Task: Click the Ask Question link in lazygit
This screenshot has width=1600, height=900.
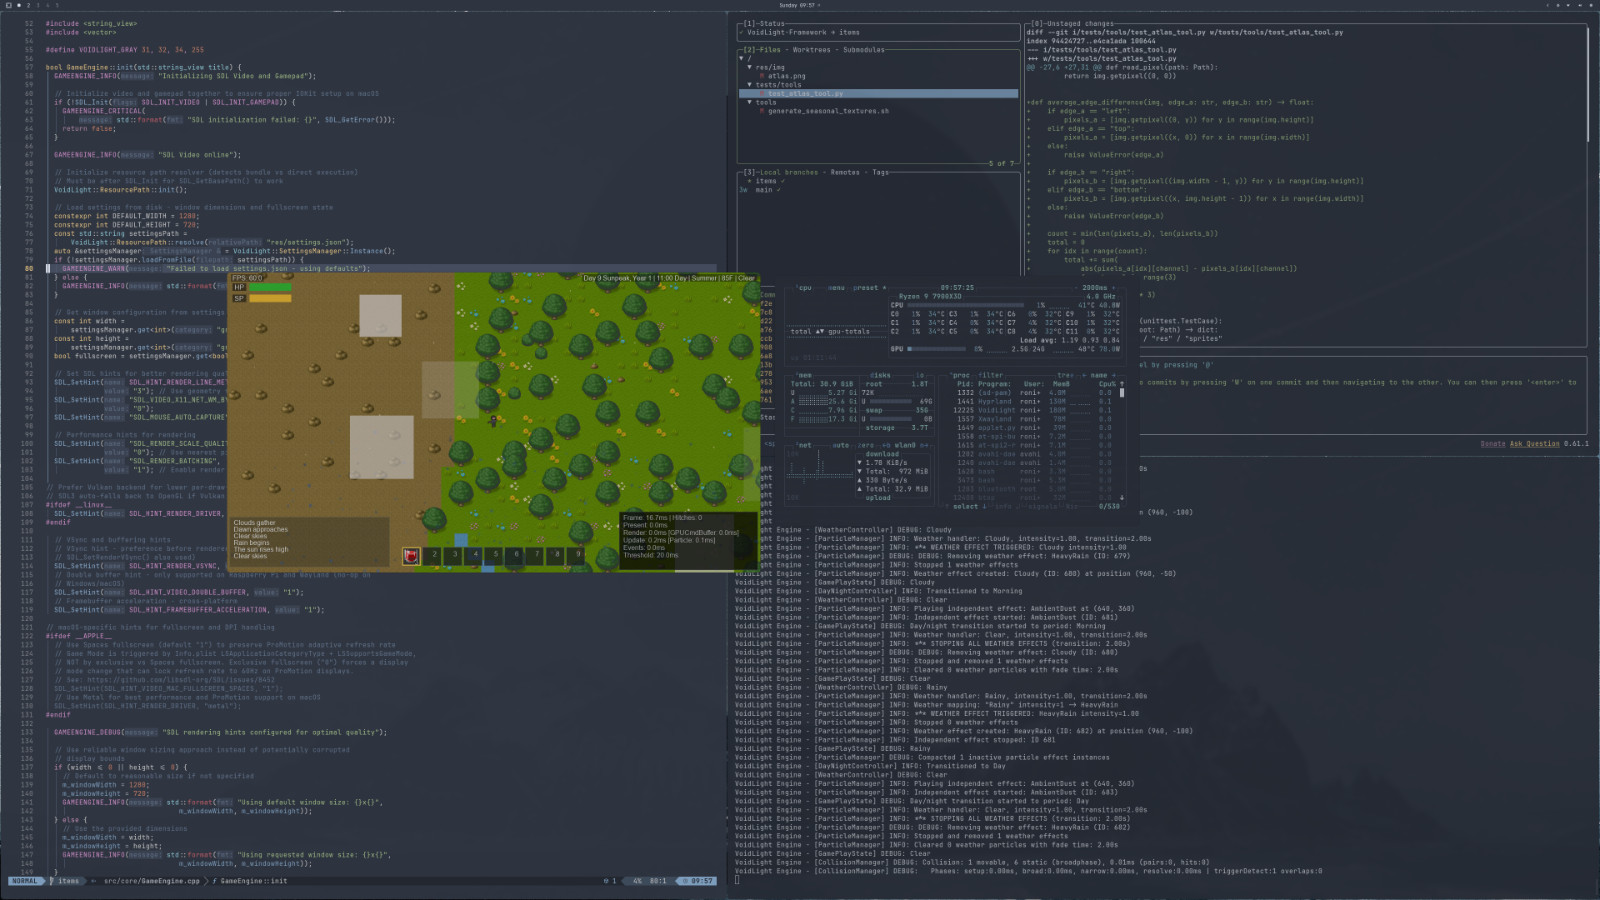Action: [x=1535, y=444]
